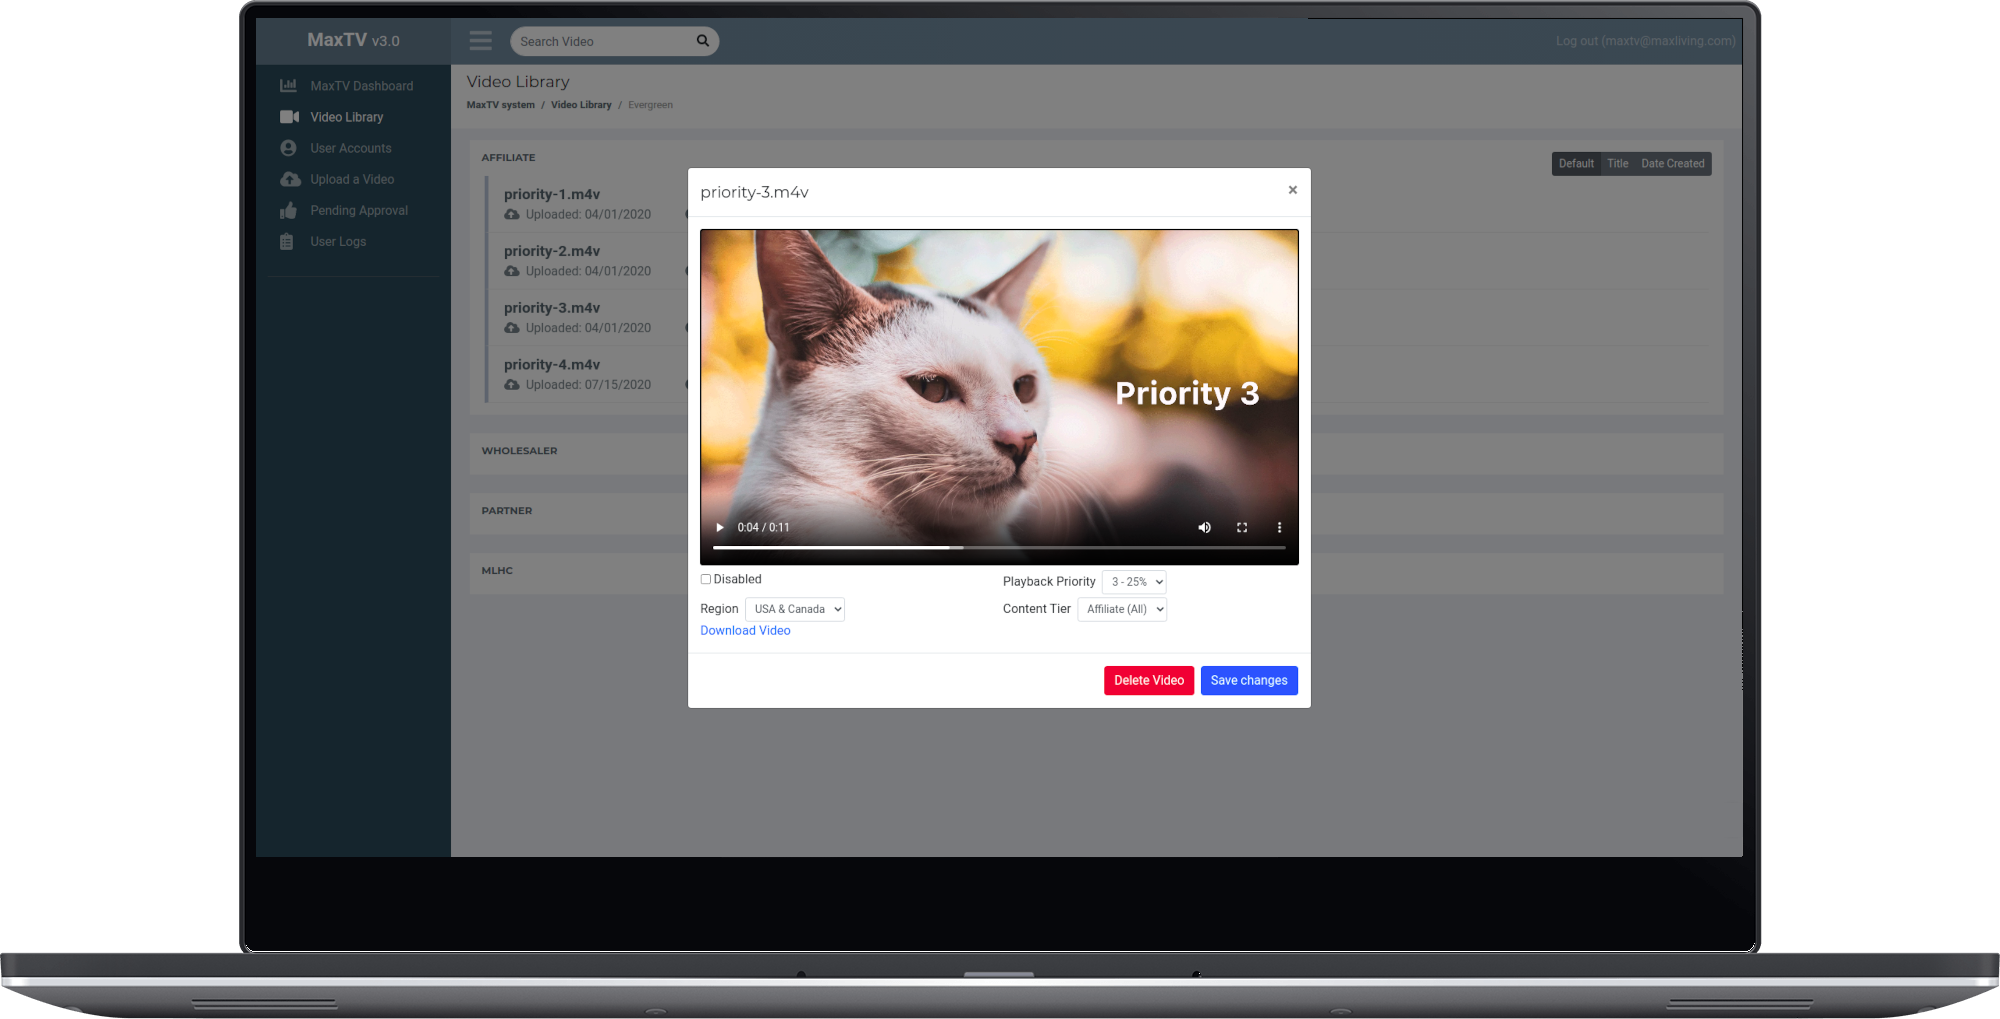Click the Download Video link

745,631
